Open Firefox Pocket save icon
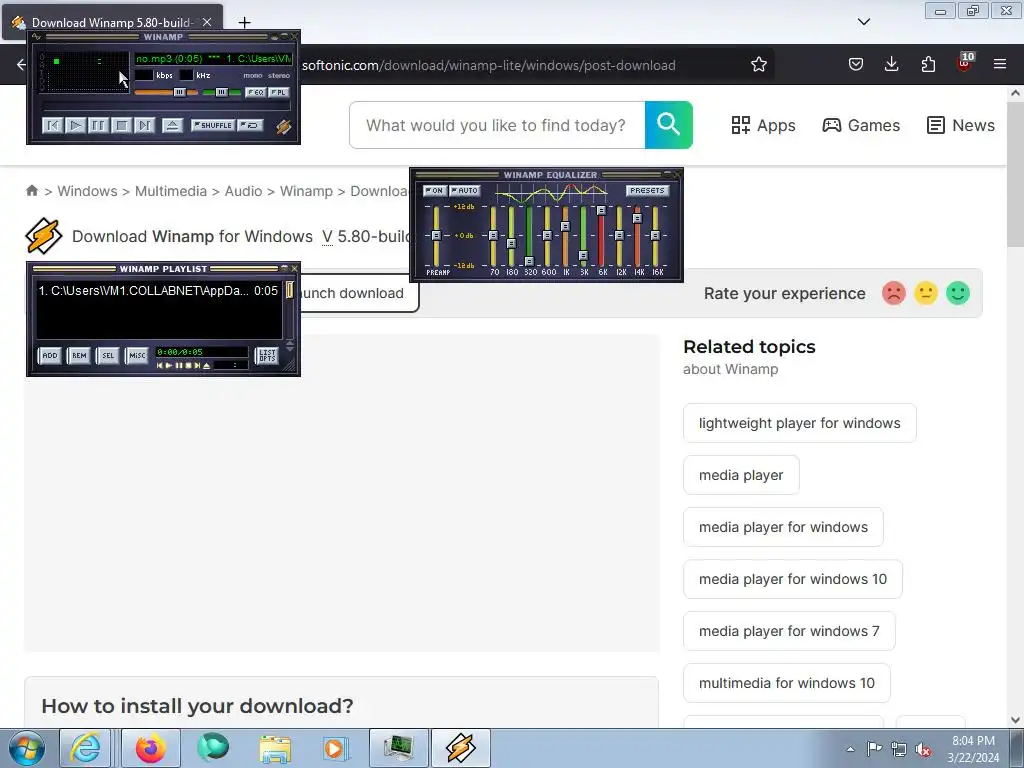Image resolution: width=1024 pixels, height=768 pixels. 856,64
